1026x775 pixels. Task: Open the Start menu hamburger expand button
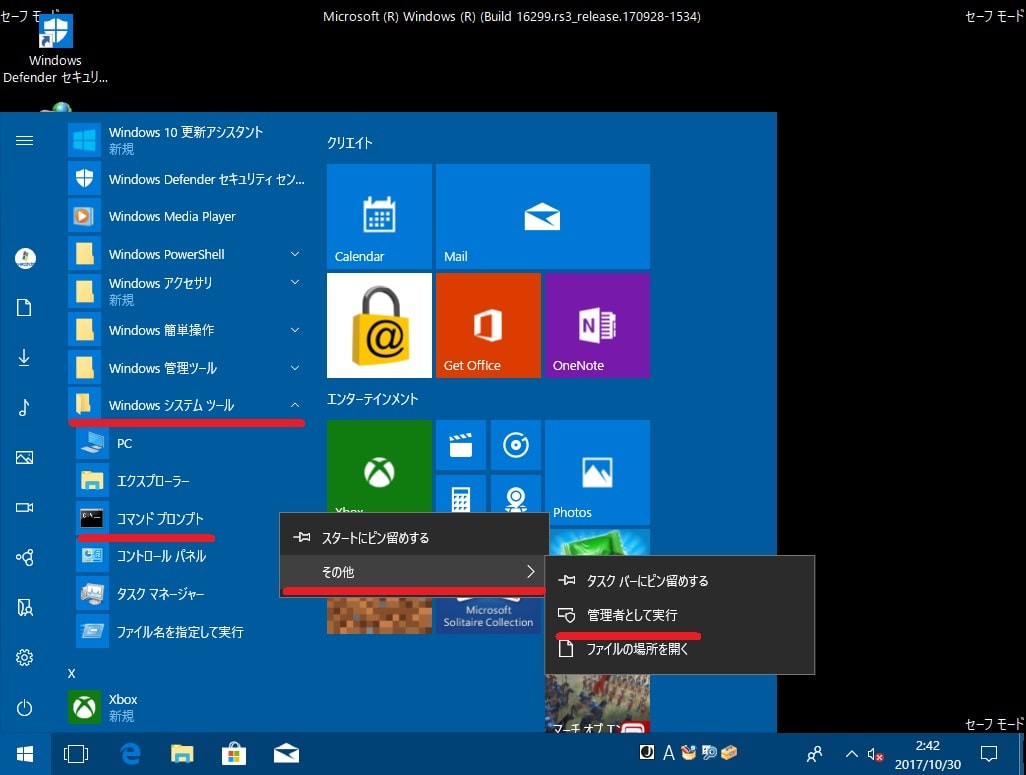(x=24, y=141)
